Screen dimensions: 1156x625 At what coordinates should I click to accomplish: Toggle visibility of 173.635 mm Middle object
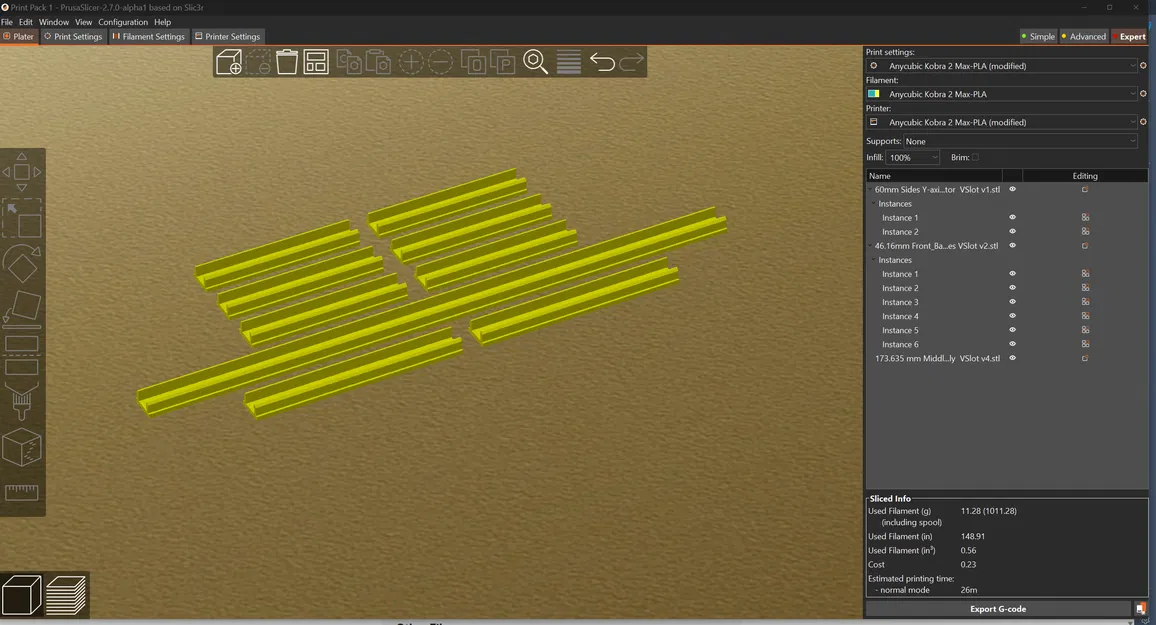(x=1012, y=358)
